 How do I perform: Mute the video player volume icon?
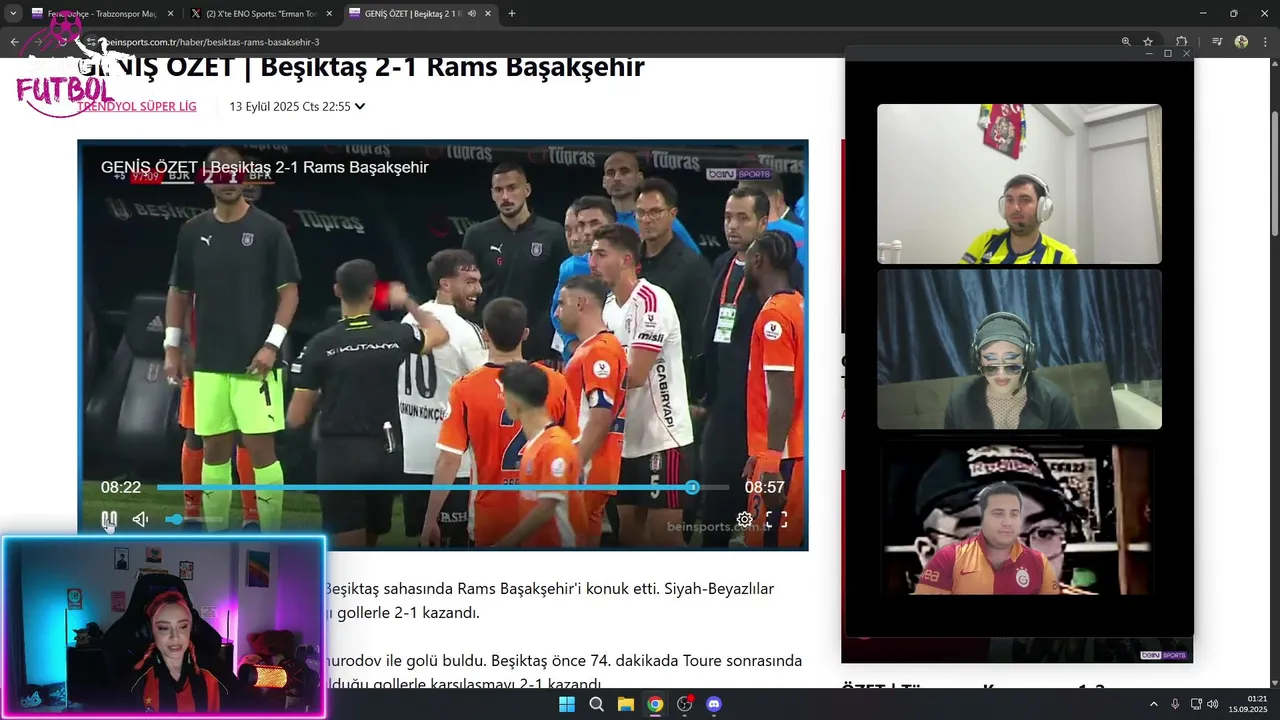point(140,519)
